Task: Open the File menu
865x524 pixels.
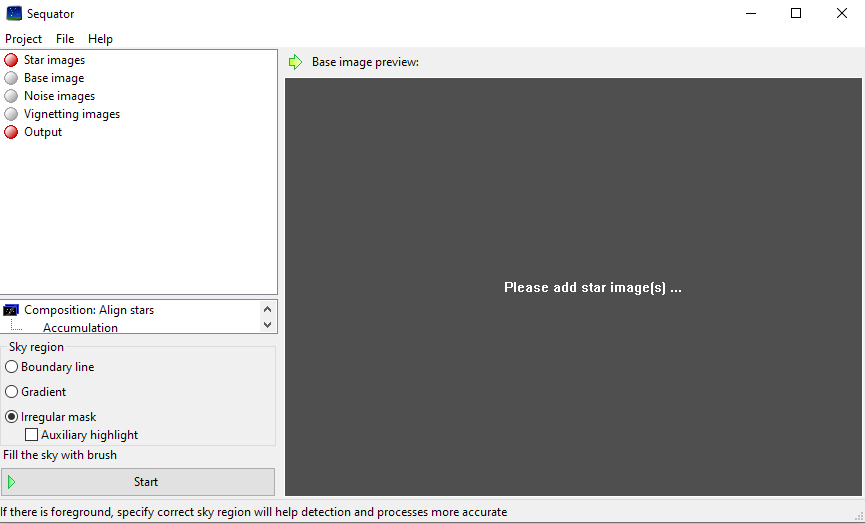Action: [65, 39]
